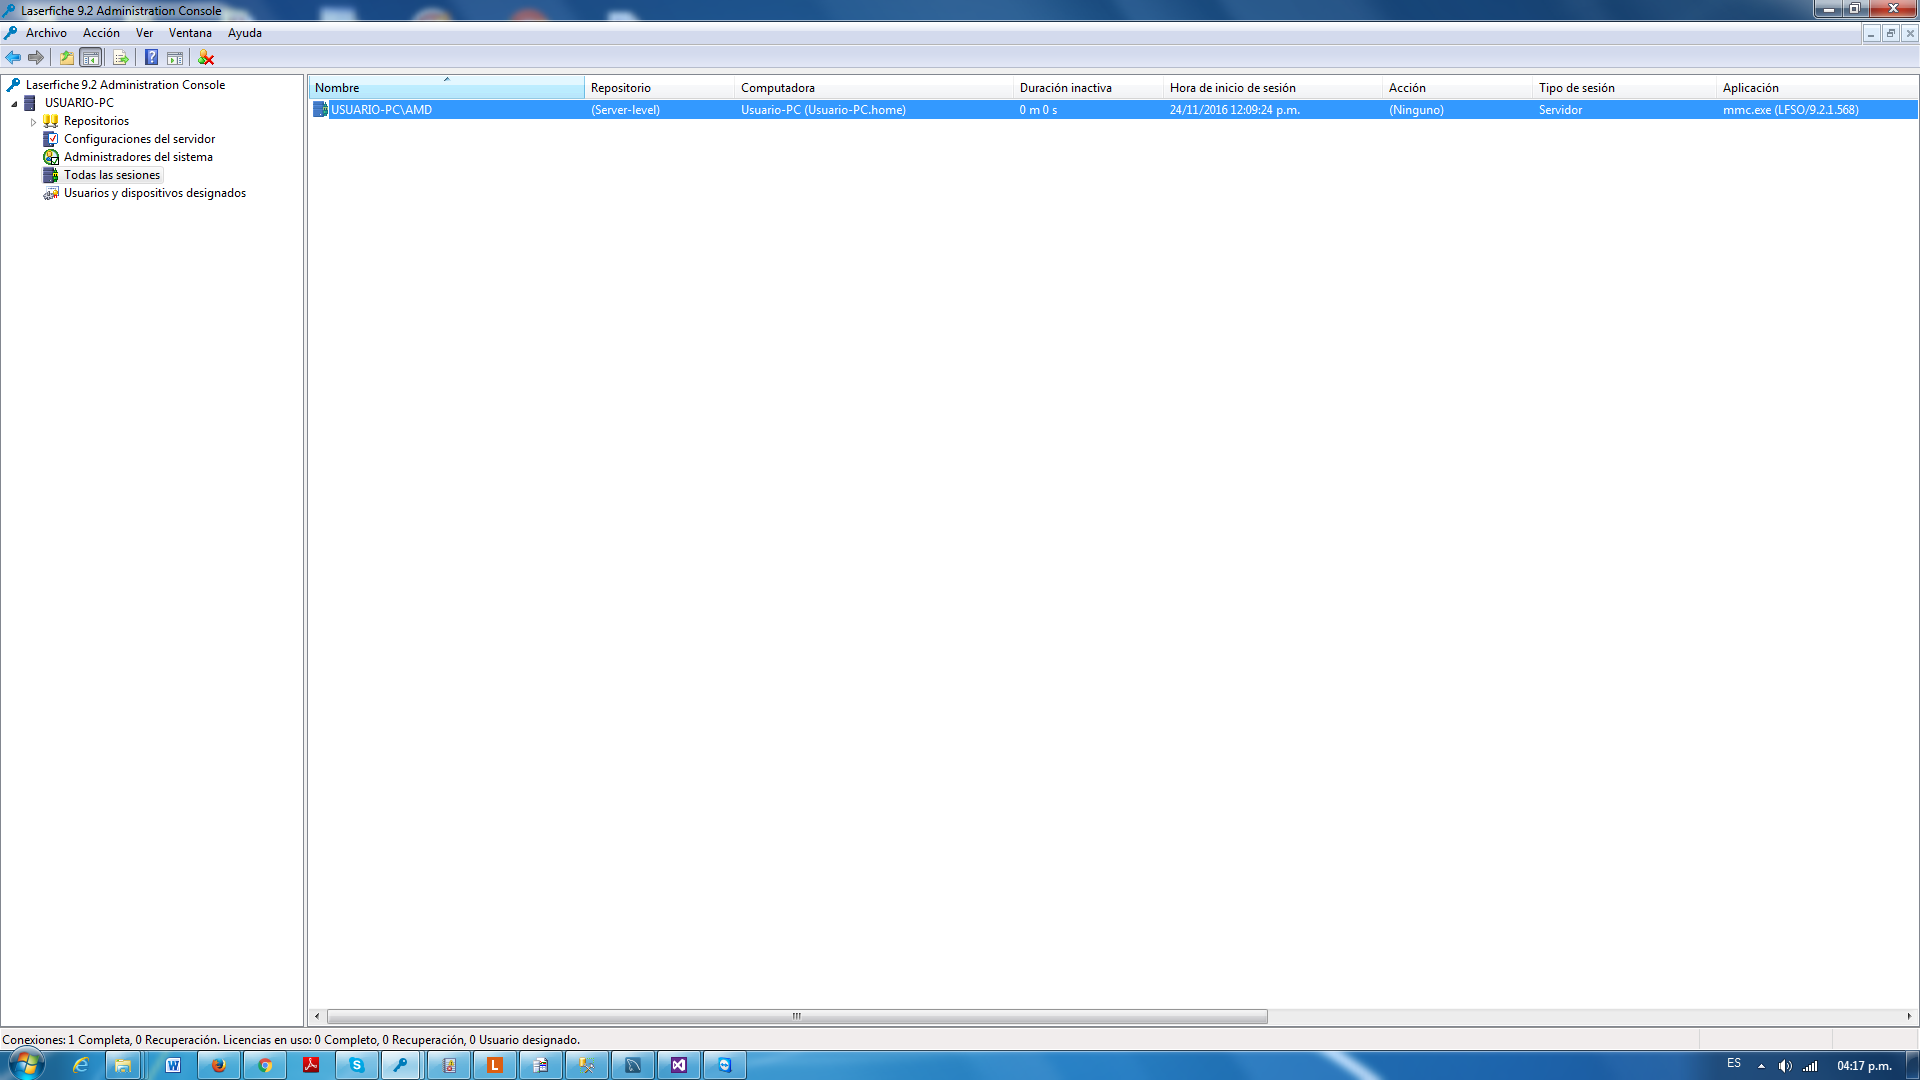1920x1080 pixels.
Task: Sort by Tipo de sesión column header
Action: coord(1624,88)
